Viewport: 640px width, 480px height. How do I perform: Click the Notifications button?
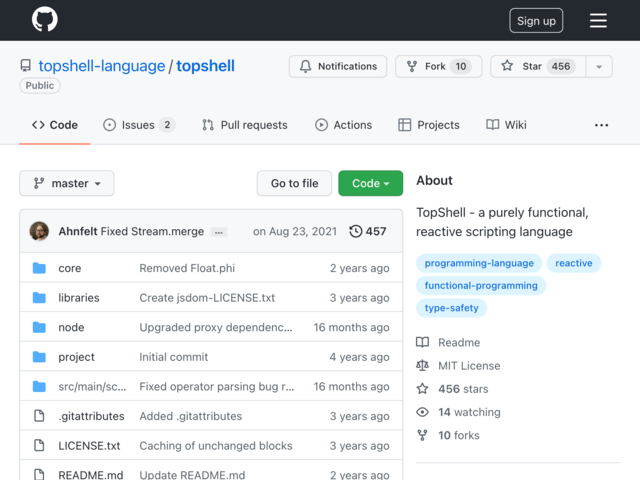(x=338, y=67)
